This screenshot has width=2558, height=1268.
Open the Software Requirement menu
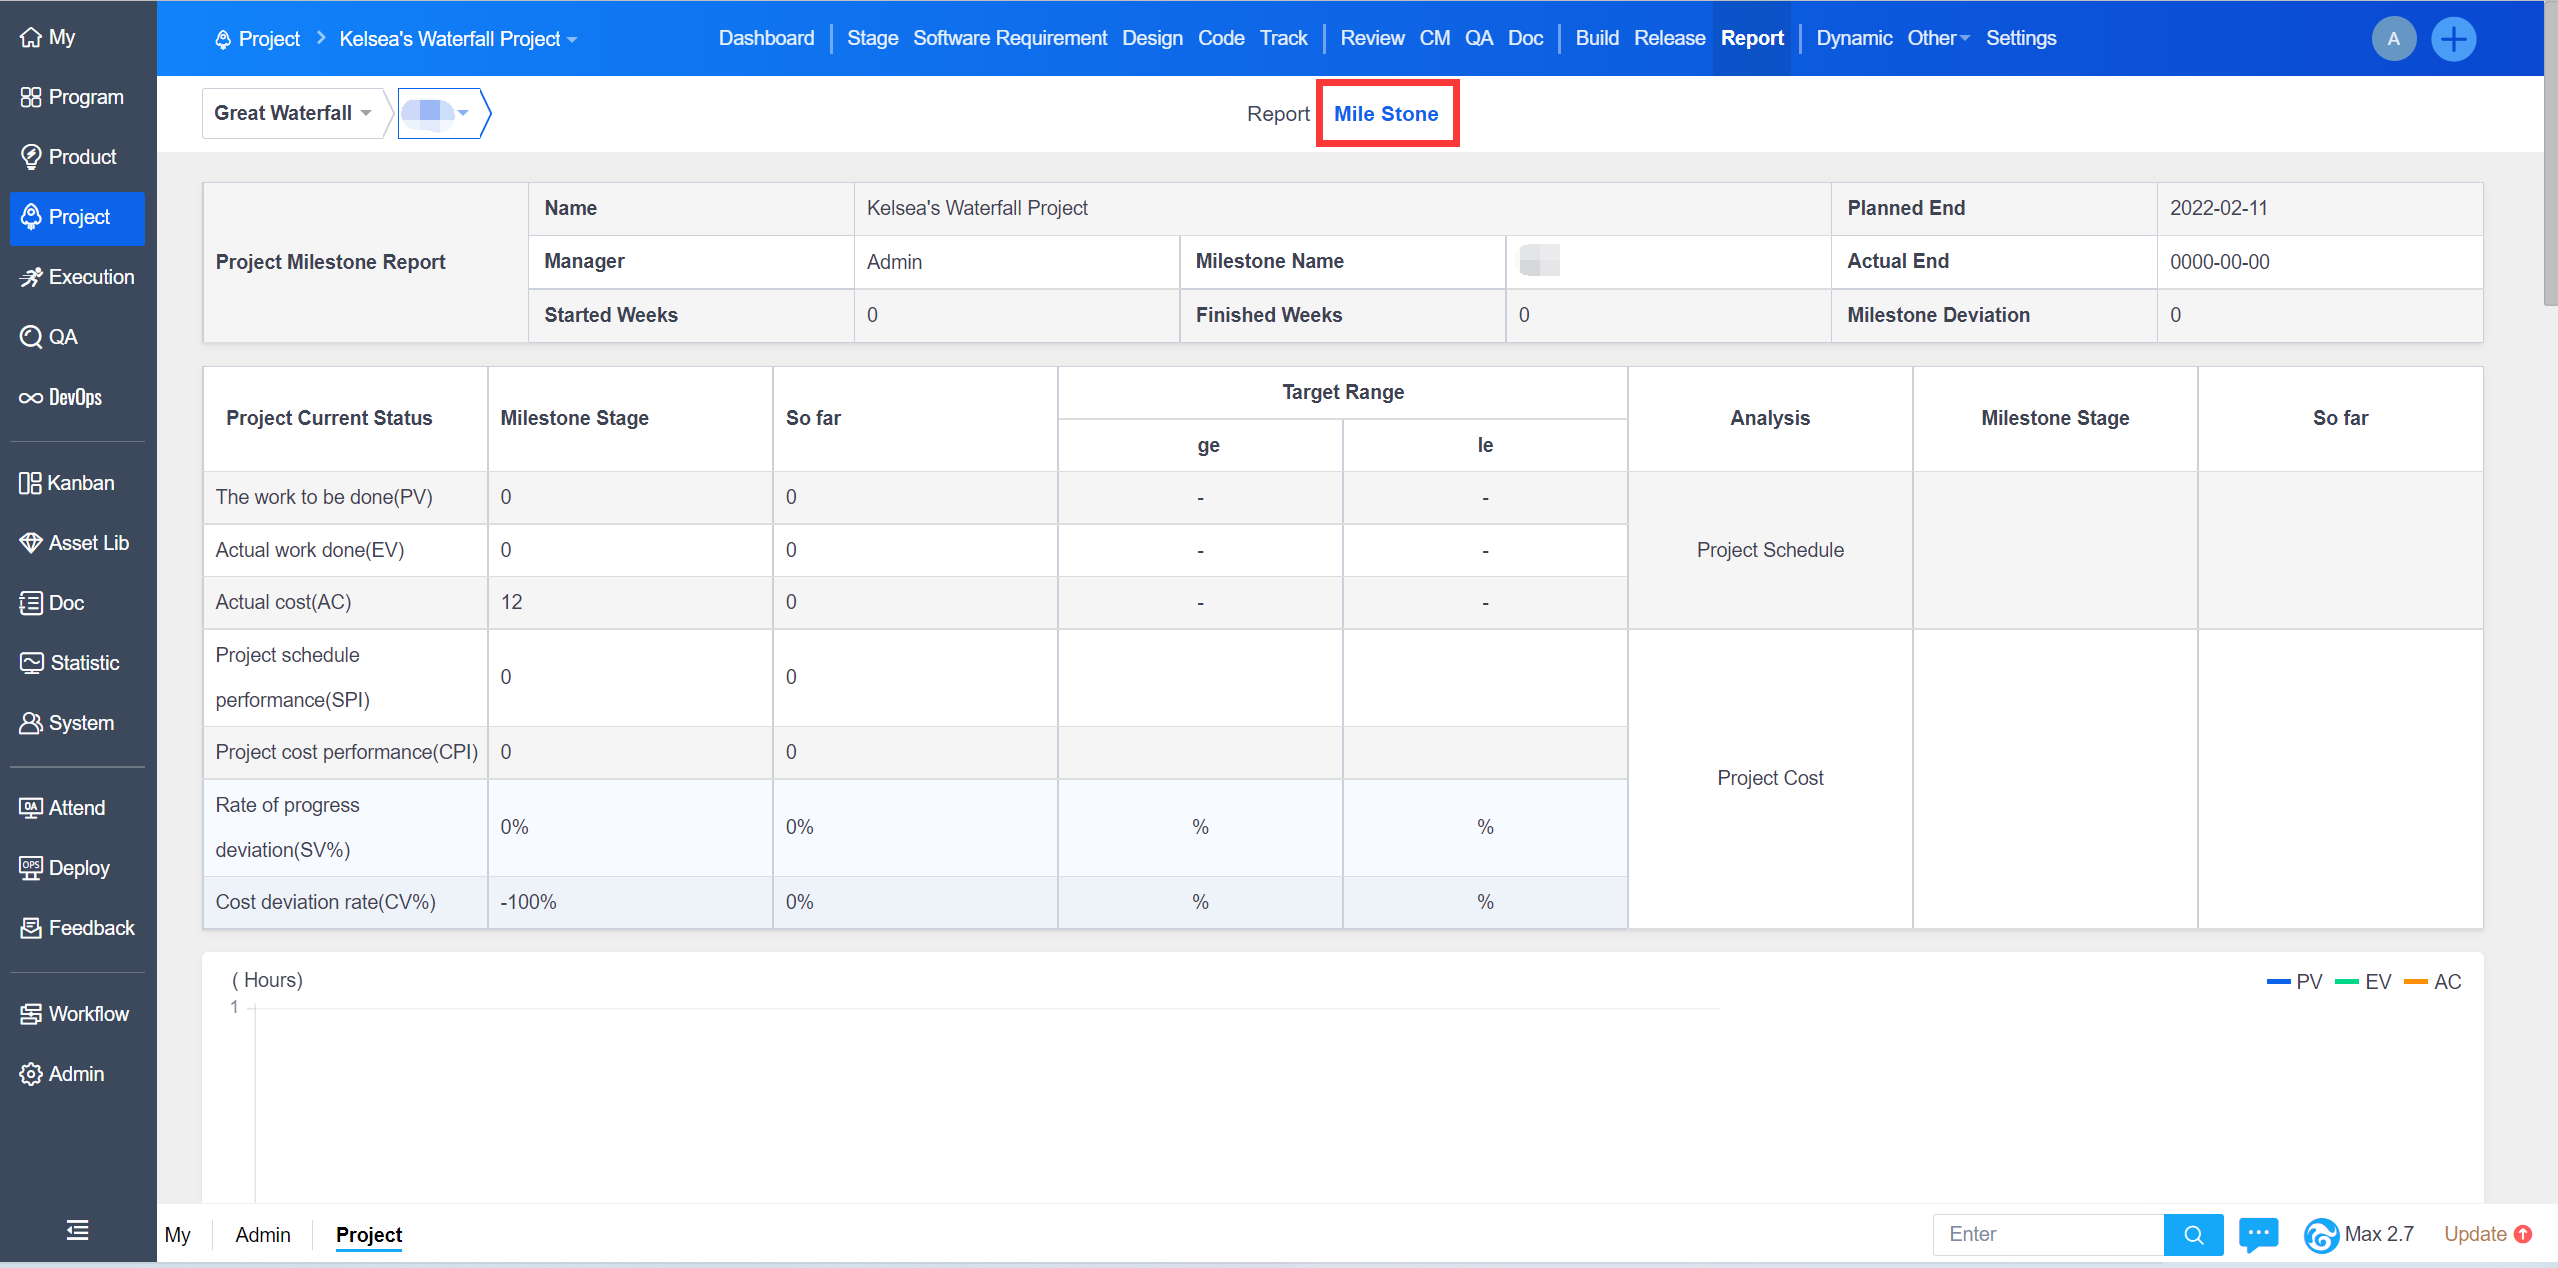pos(1009,38)
